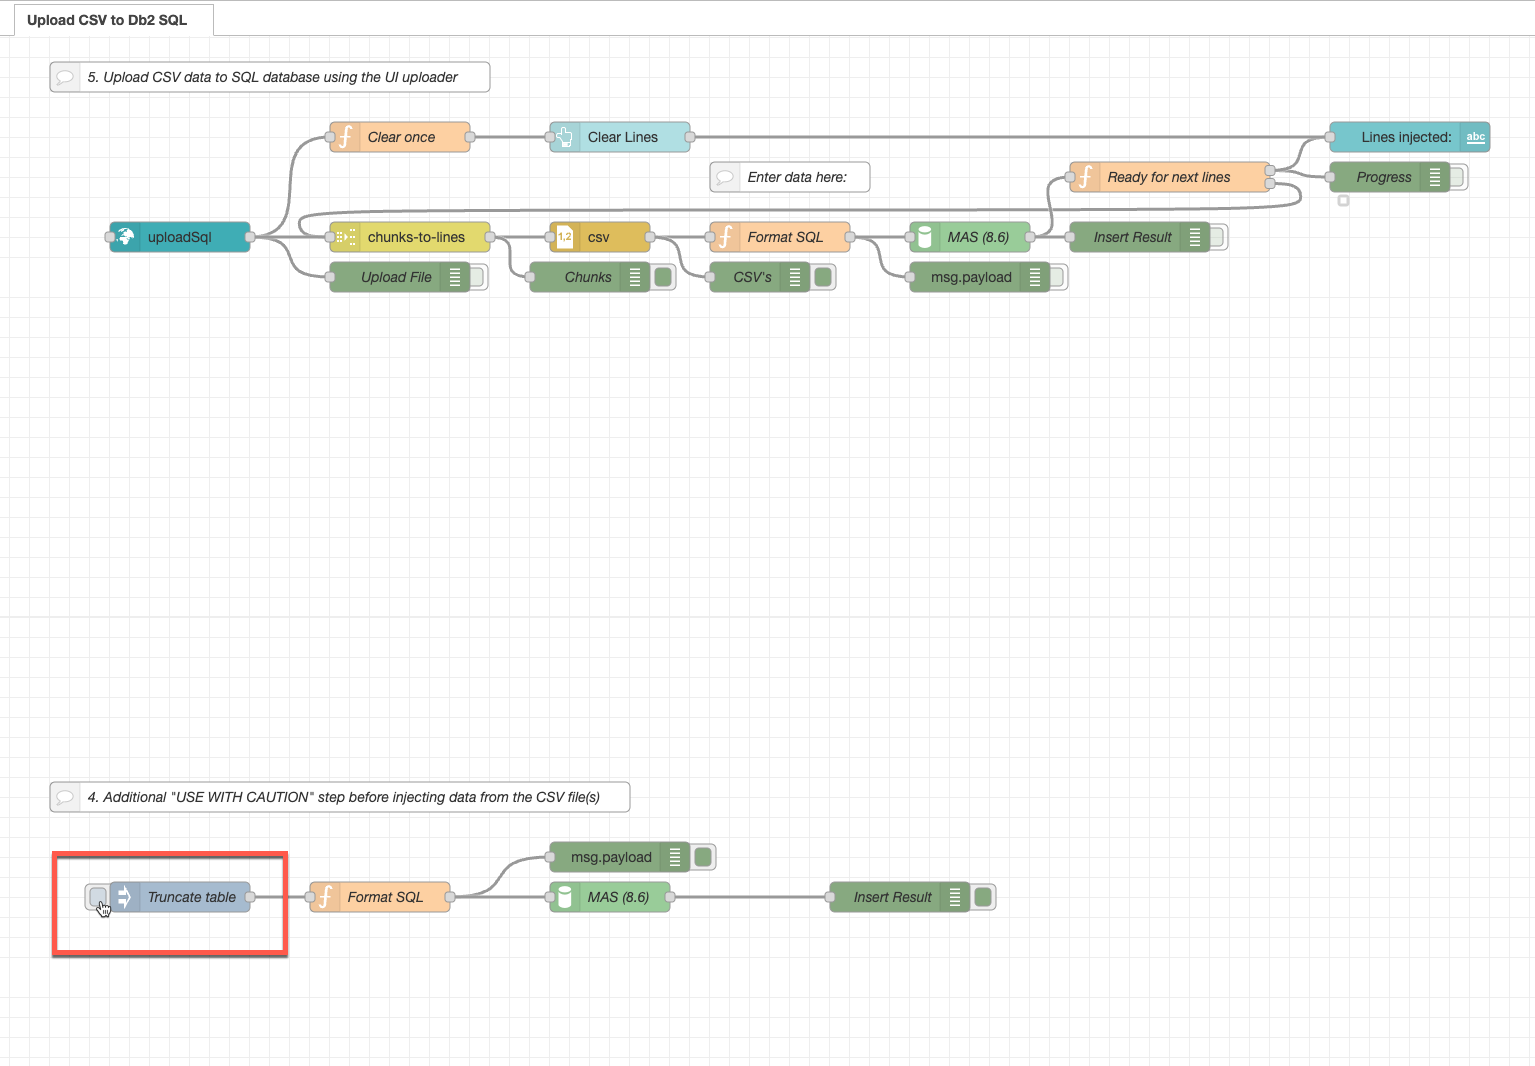
Task: Select the uploadSql node label
Action: point(180,237)
